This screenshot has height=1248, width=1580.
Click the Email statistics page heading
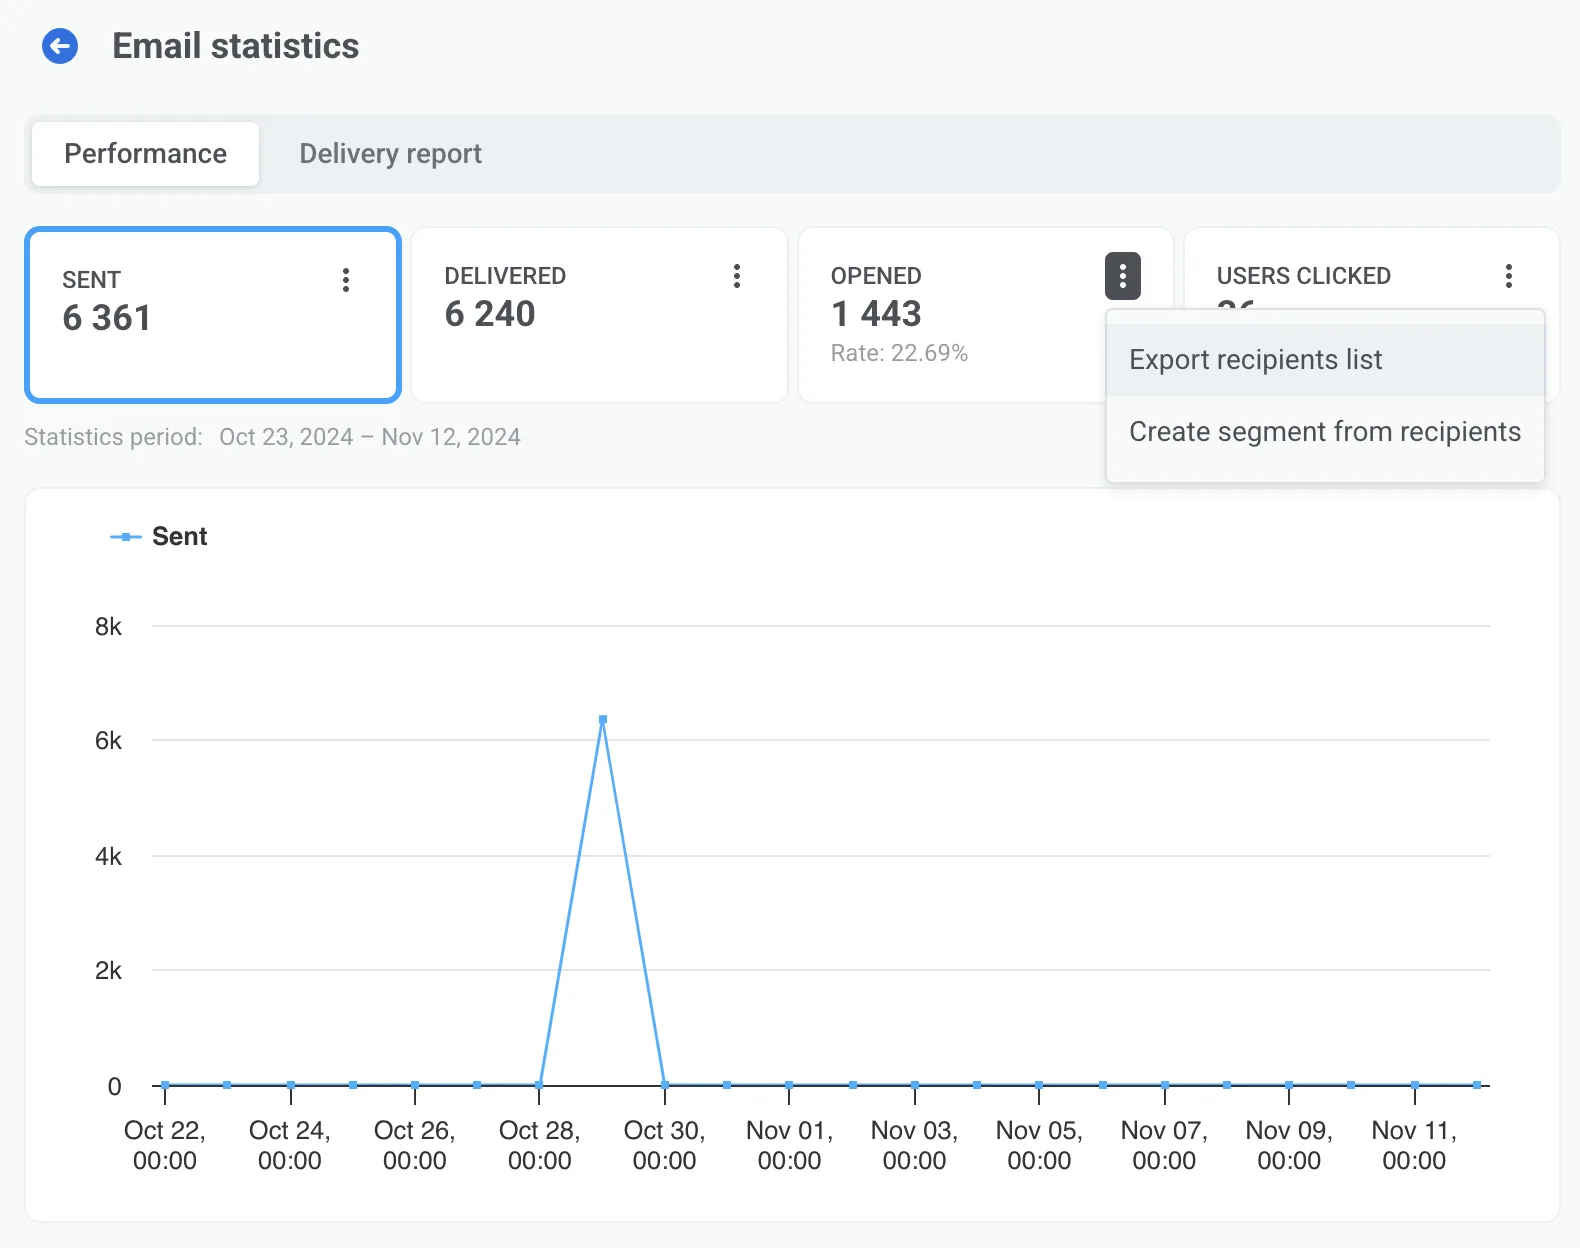235,46
